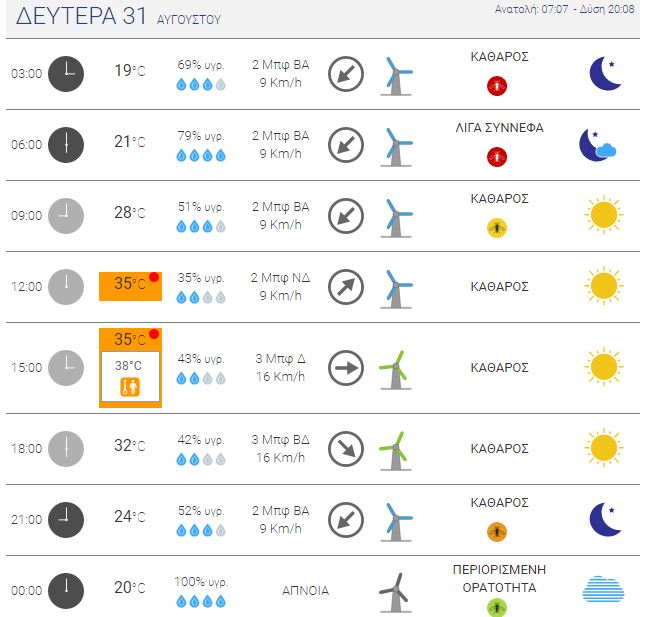Click the green wind turbine at 15:00
The height and width of the screenshot is (617, 651).
click(396, 370)
